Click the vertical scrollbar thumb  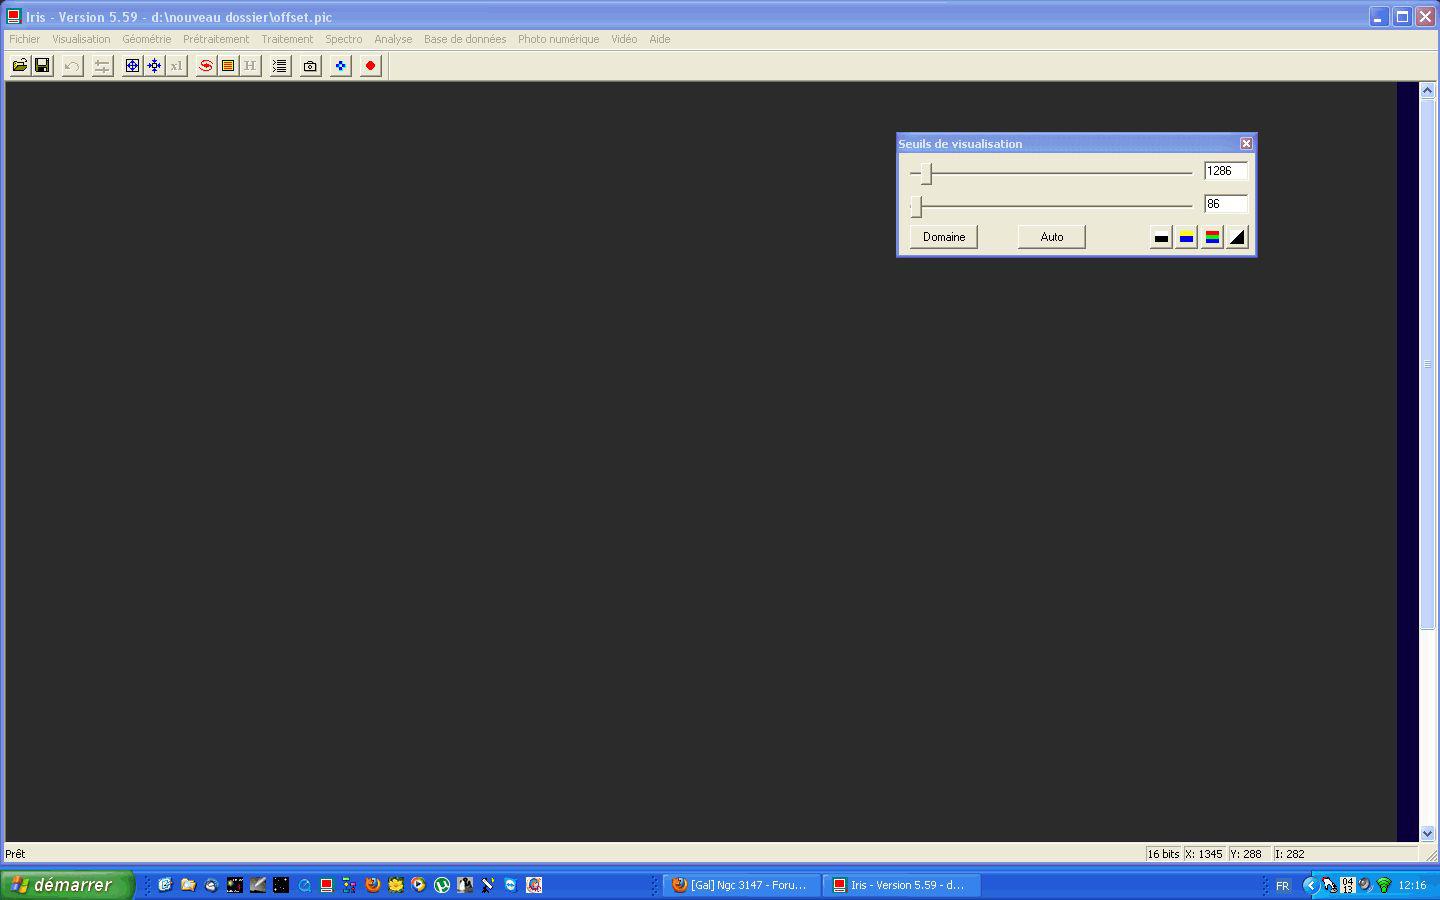1427,364
